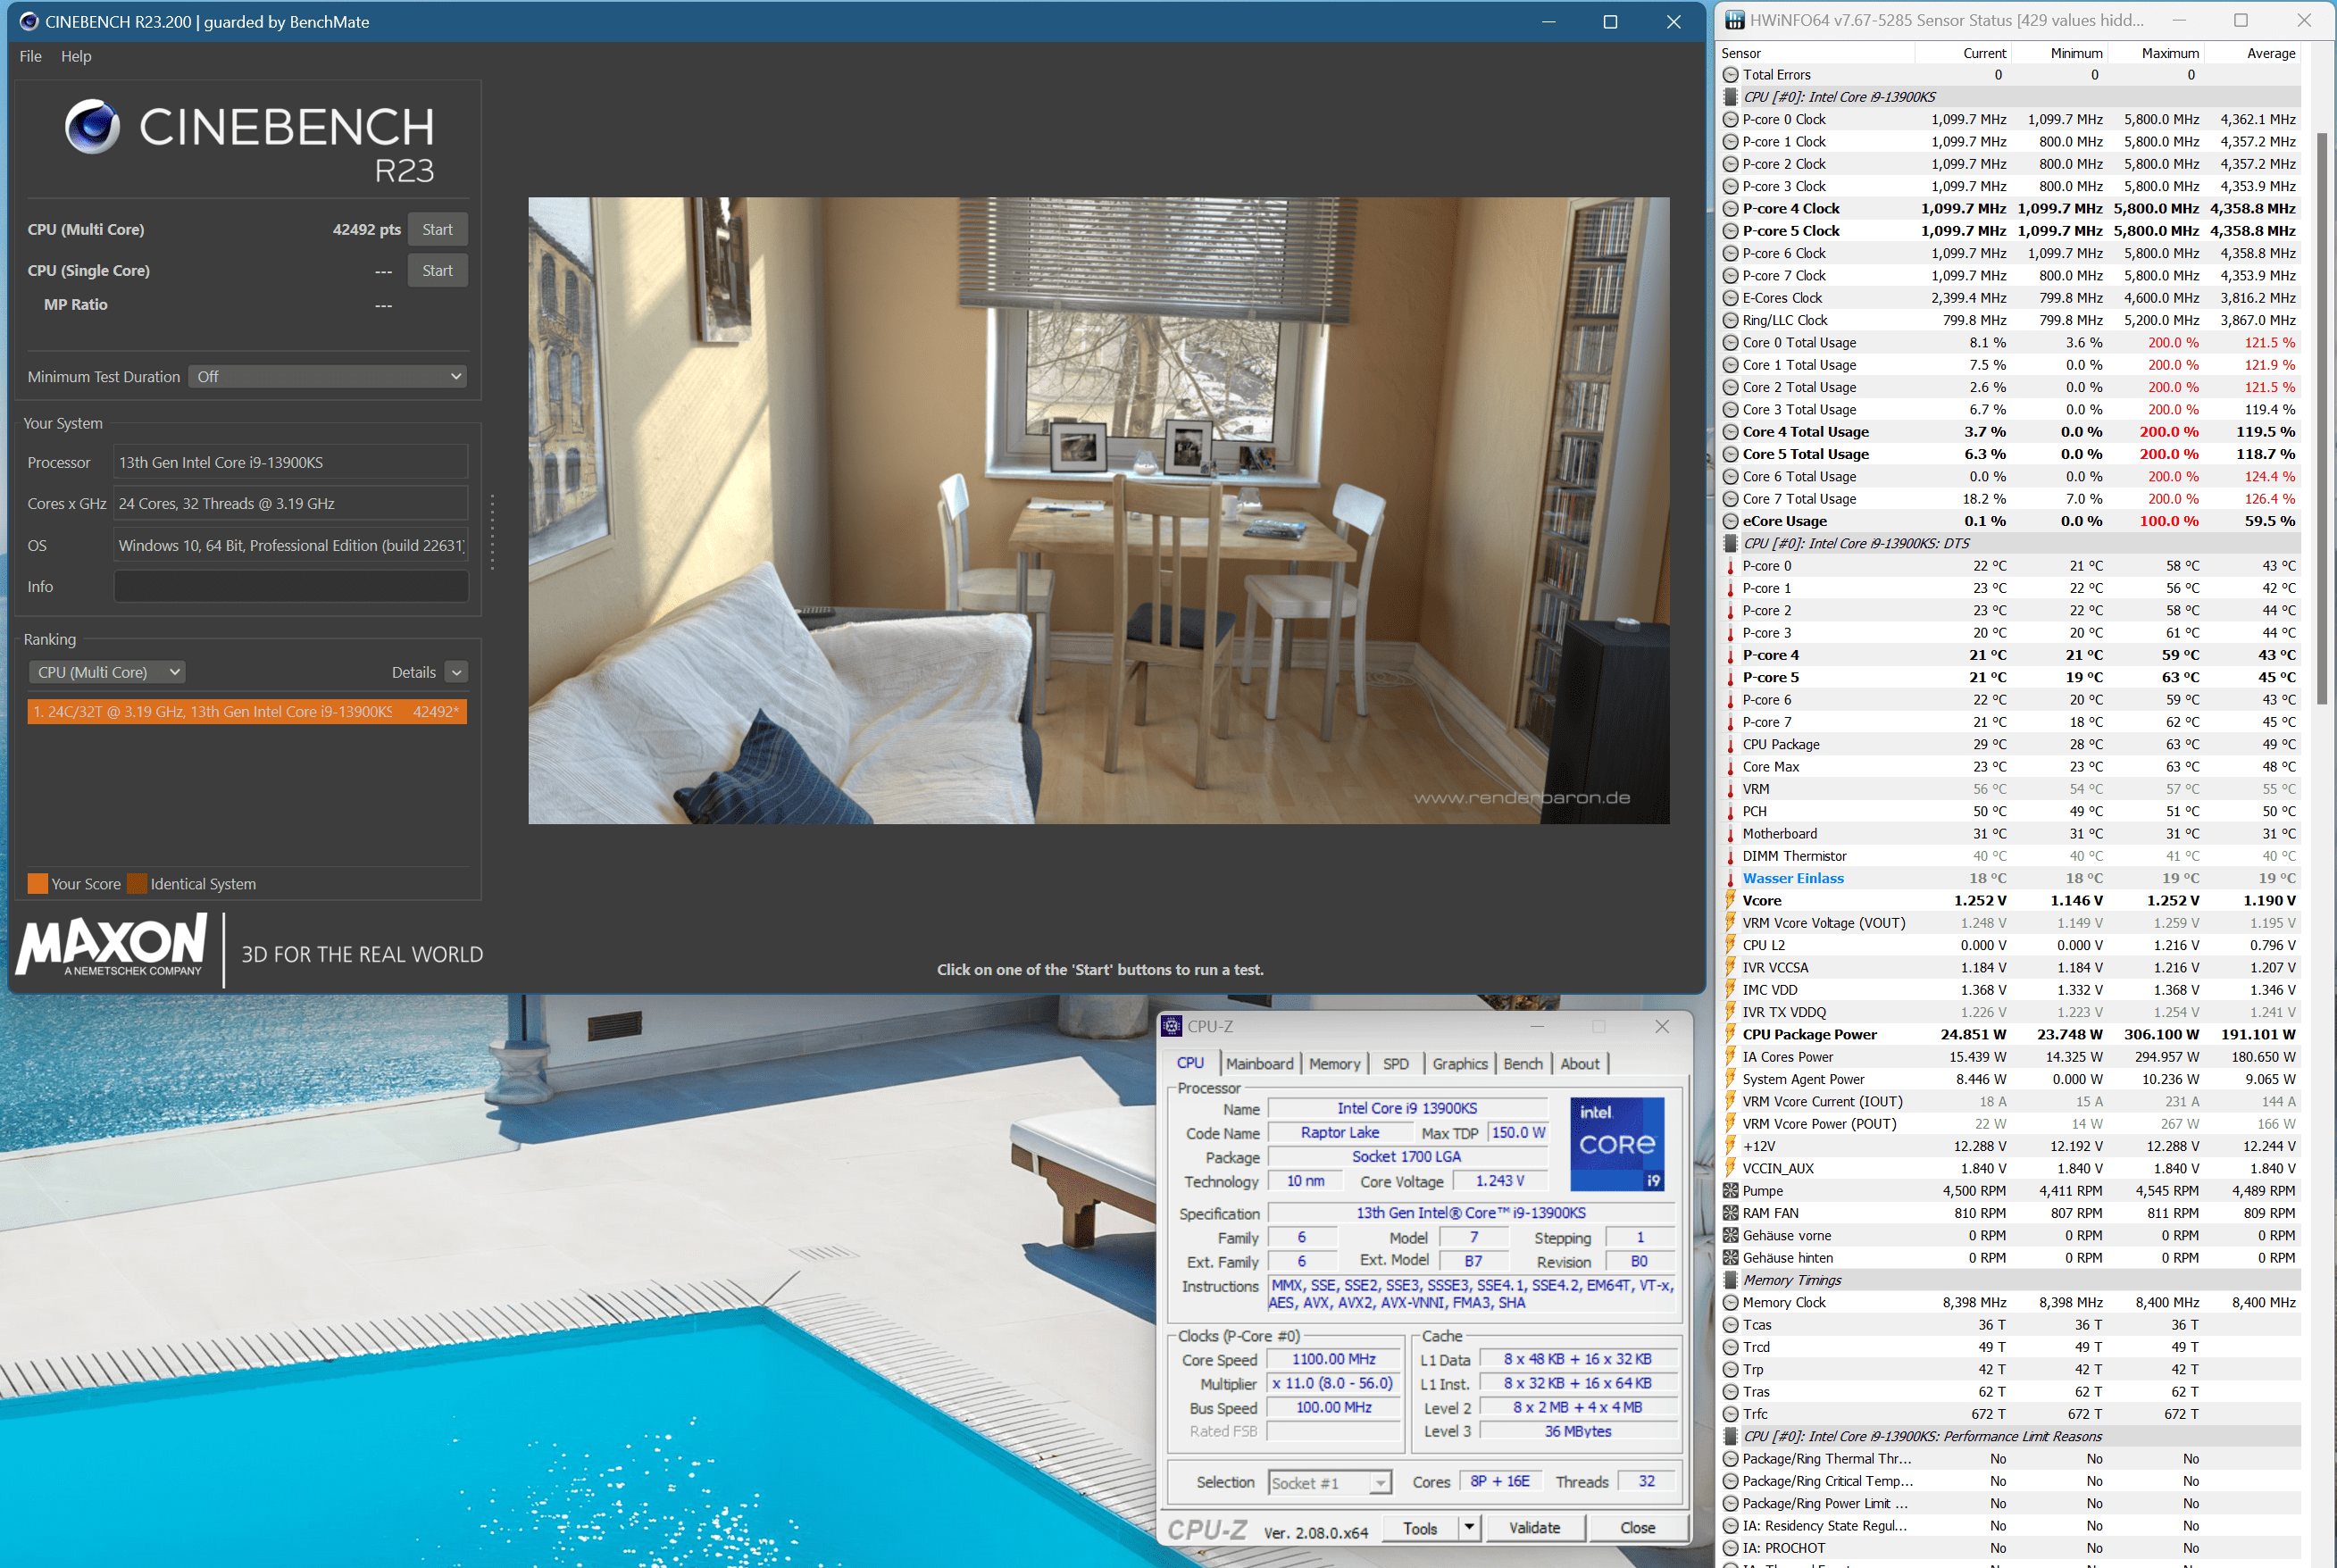The image size is (2337, 1568).
Task: Click the Tools button in CPU-Z
Action: [x=1420, y=1527]
